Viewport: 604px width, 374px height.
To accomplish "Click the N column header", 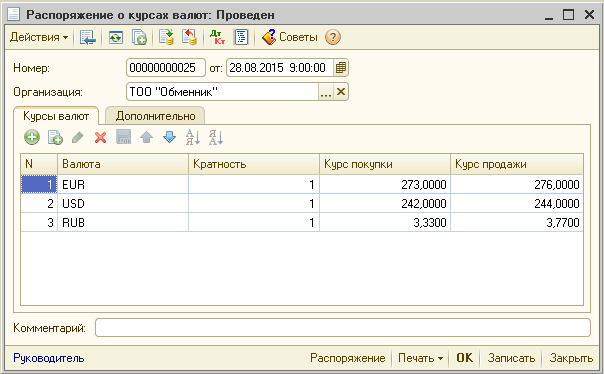I will pos(39,164).
